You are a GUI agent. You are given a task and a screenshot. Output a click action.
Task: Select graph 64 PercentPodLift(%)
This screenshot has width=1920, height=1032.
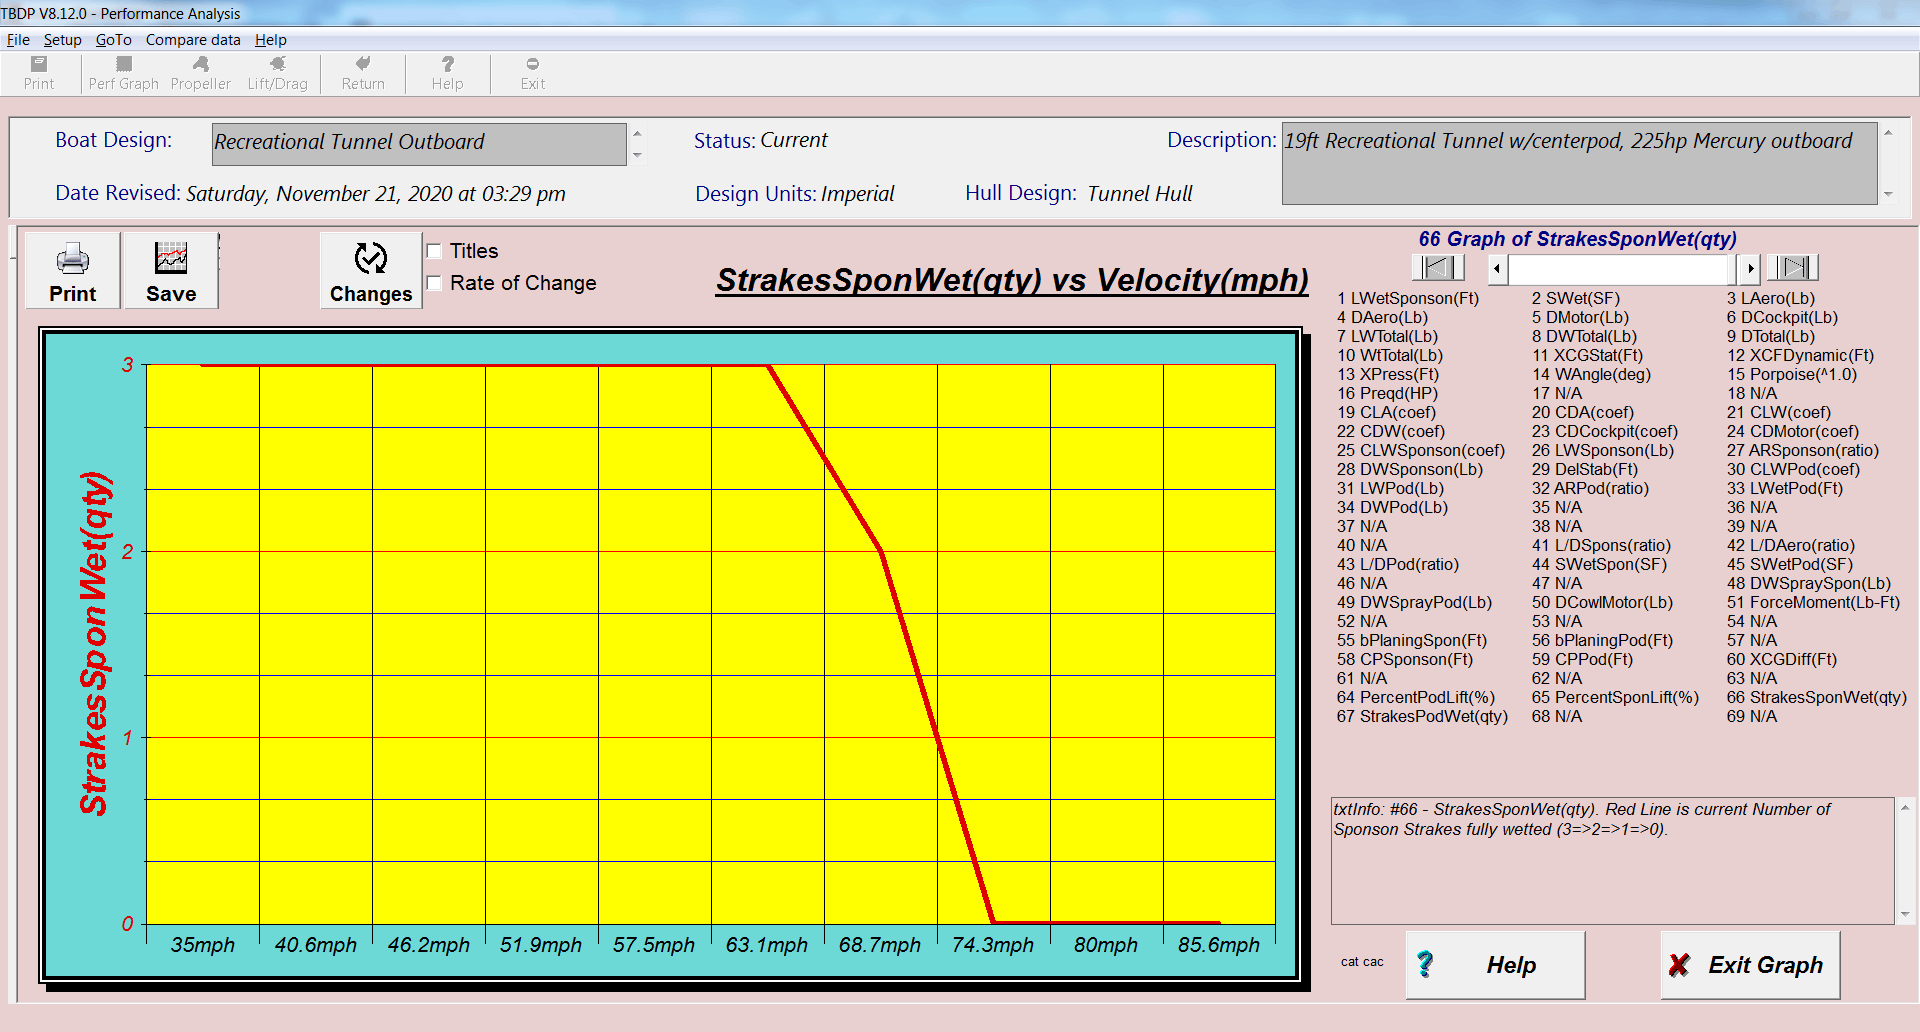click(x=1415, y=697)
